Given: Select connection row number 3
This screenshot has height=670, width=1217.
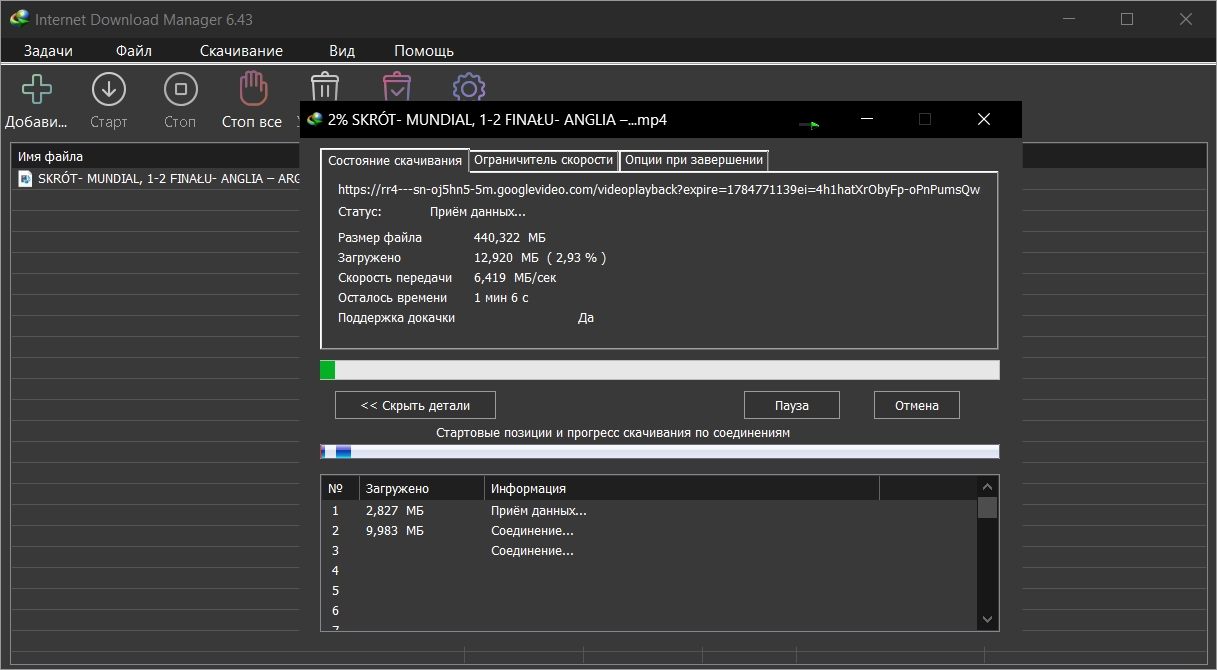Looking at the screenshot, I should [649, 551].
